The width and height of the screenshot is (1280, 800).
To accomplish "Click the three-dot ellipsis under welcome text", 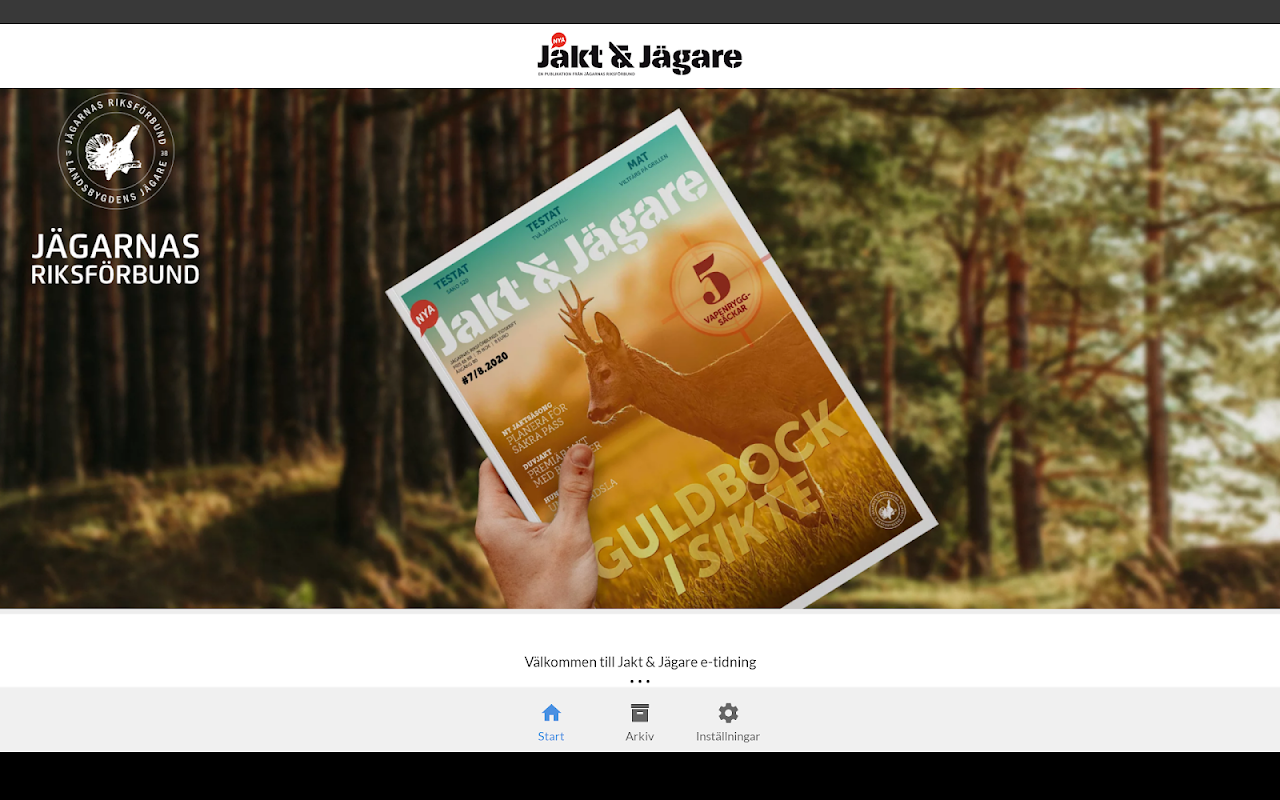I will click(640, 681).
